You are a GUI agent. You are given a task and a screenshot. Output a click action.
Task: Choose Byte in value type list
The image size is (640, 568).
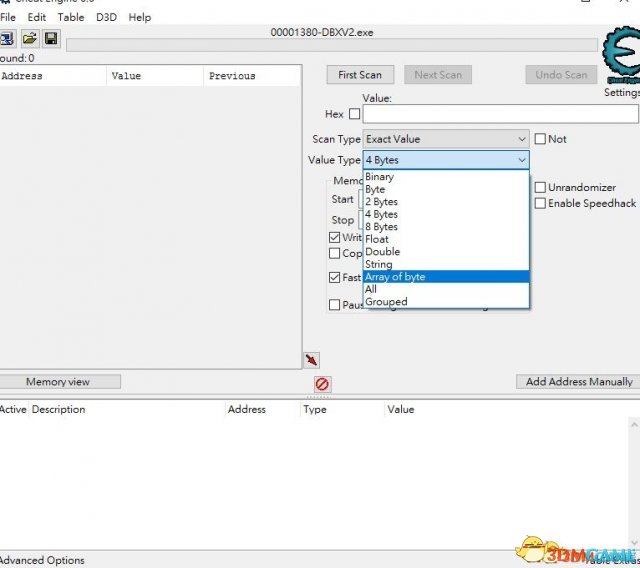(x=446, y=189)
